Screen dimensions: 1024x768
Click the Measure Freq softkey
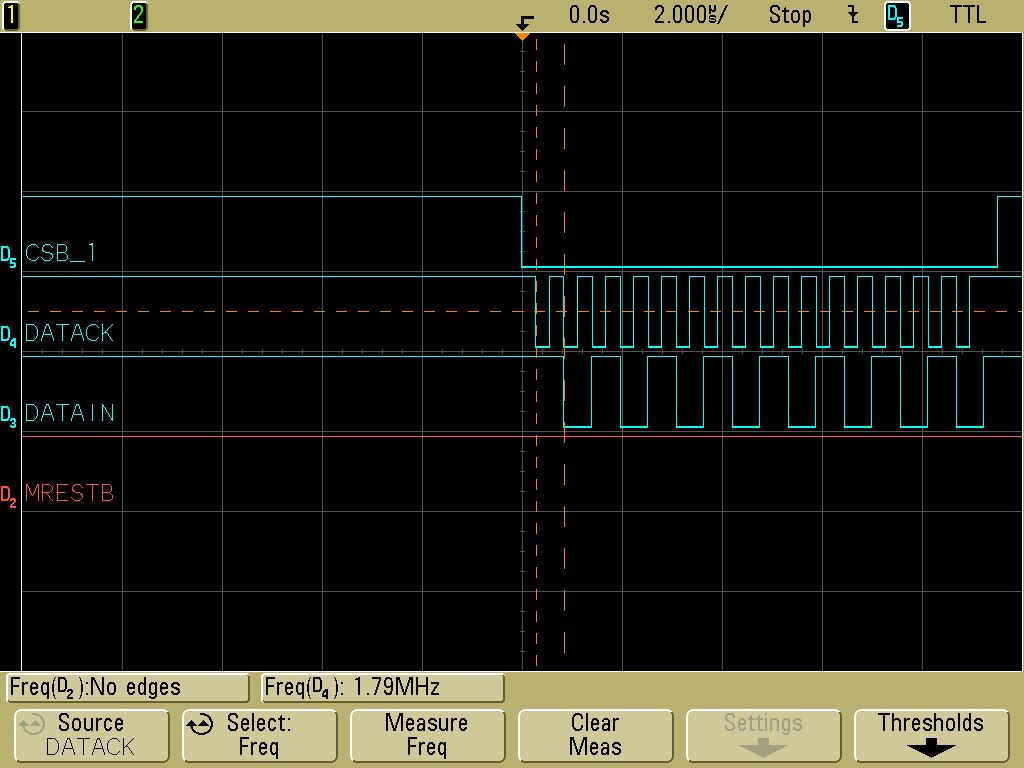pos(427,735)
